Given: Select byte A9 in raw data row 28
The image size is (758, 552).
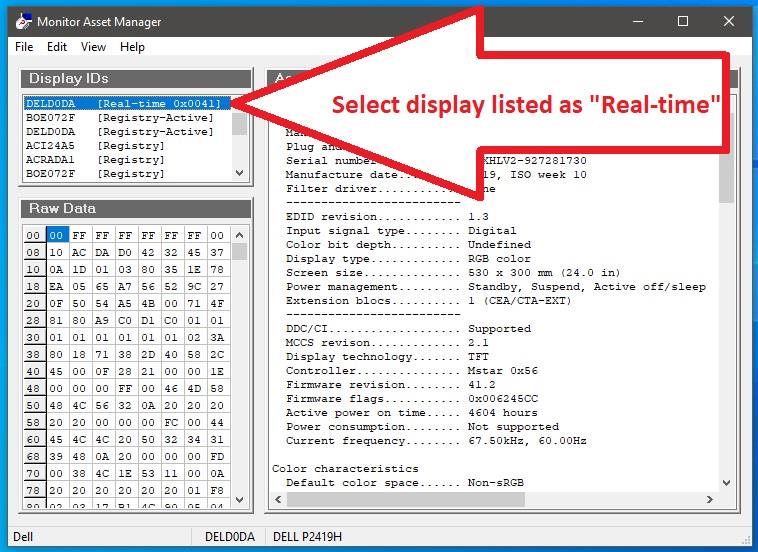Looking at the screenshot, I should click(102, 320).
